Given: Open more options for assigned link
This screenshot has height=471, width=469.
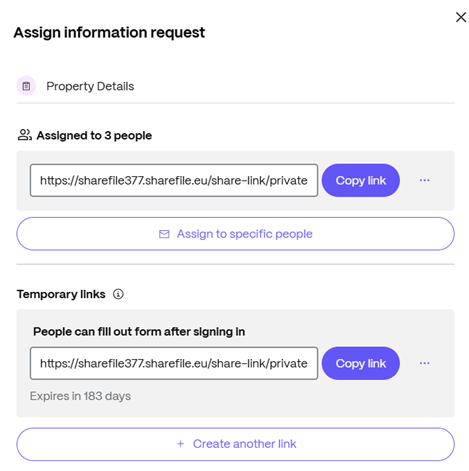Looking at the screenshot, I should coord(424,180).
